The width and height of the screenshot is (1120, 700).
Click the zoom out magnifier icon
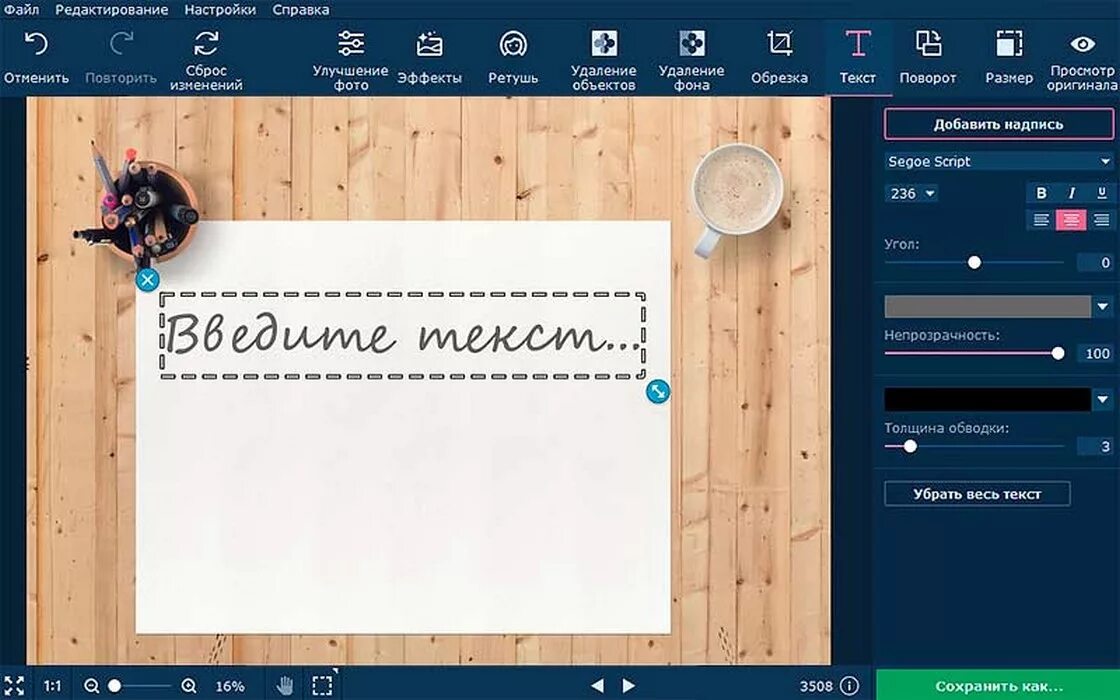(91, 686)
